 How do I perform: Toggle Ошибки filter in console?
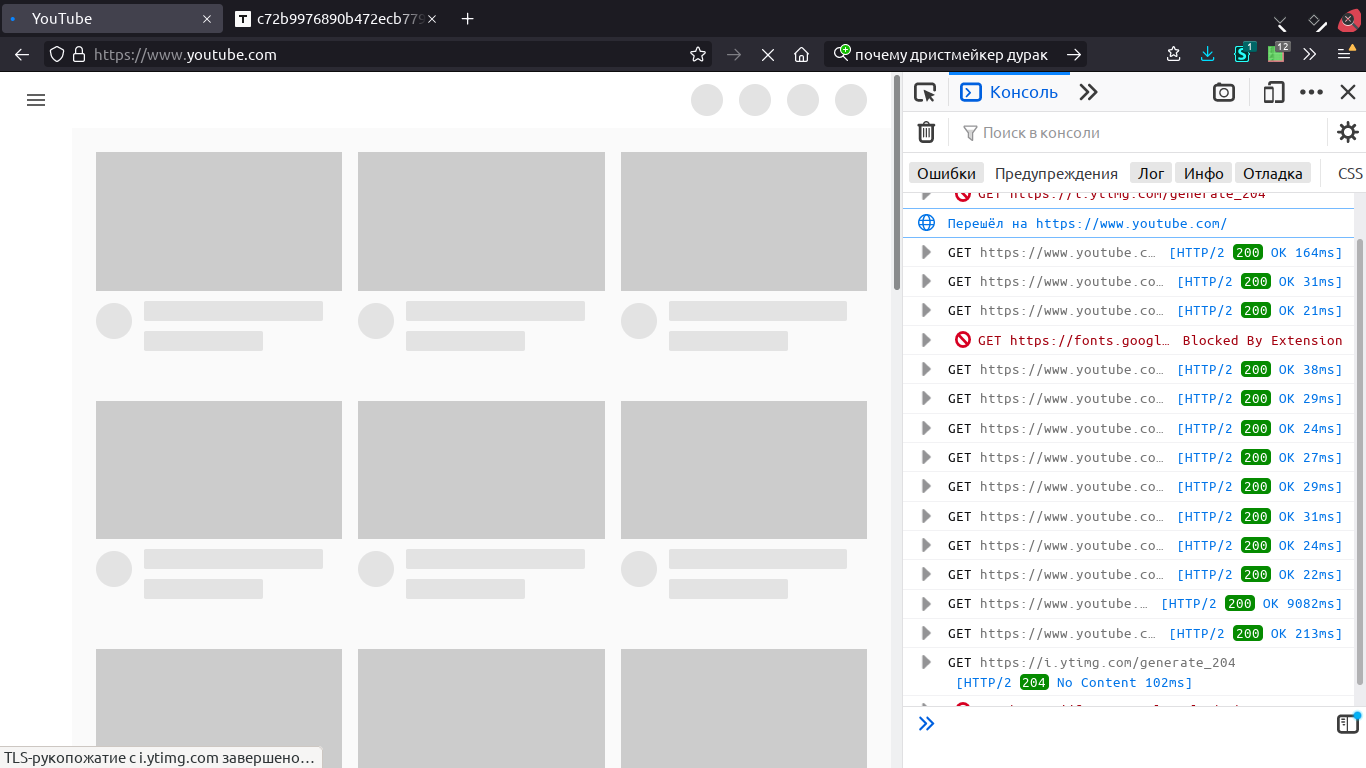click(x=946, y=173)
